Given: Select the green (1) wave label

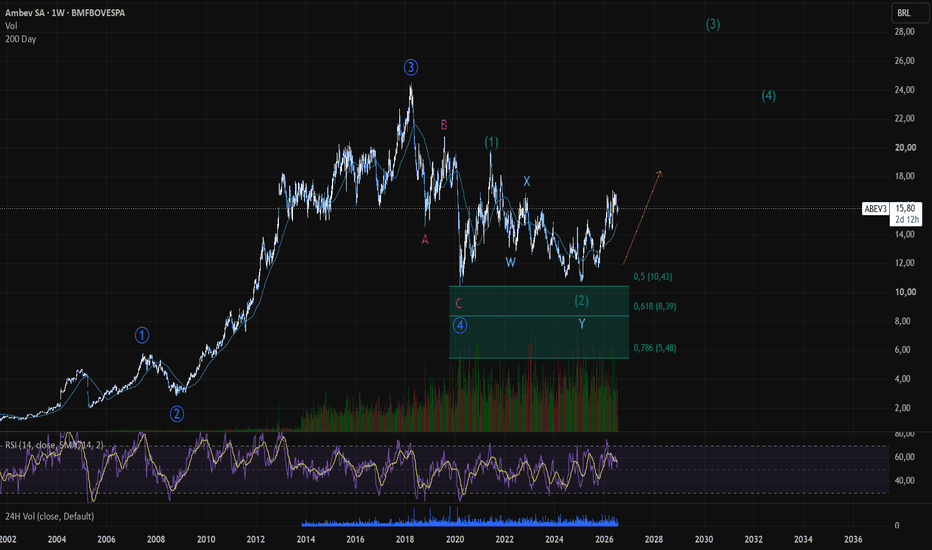Looking at the screenshot, I should [491, 142].
